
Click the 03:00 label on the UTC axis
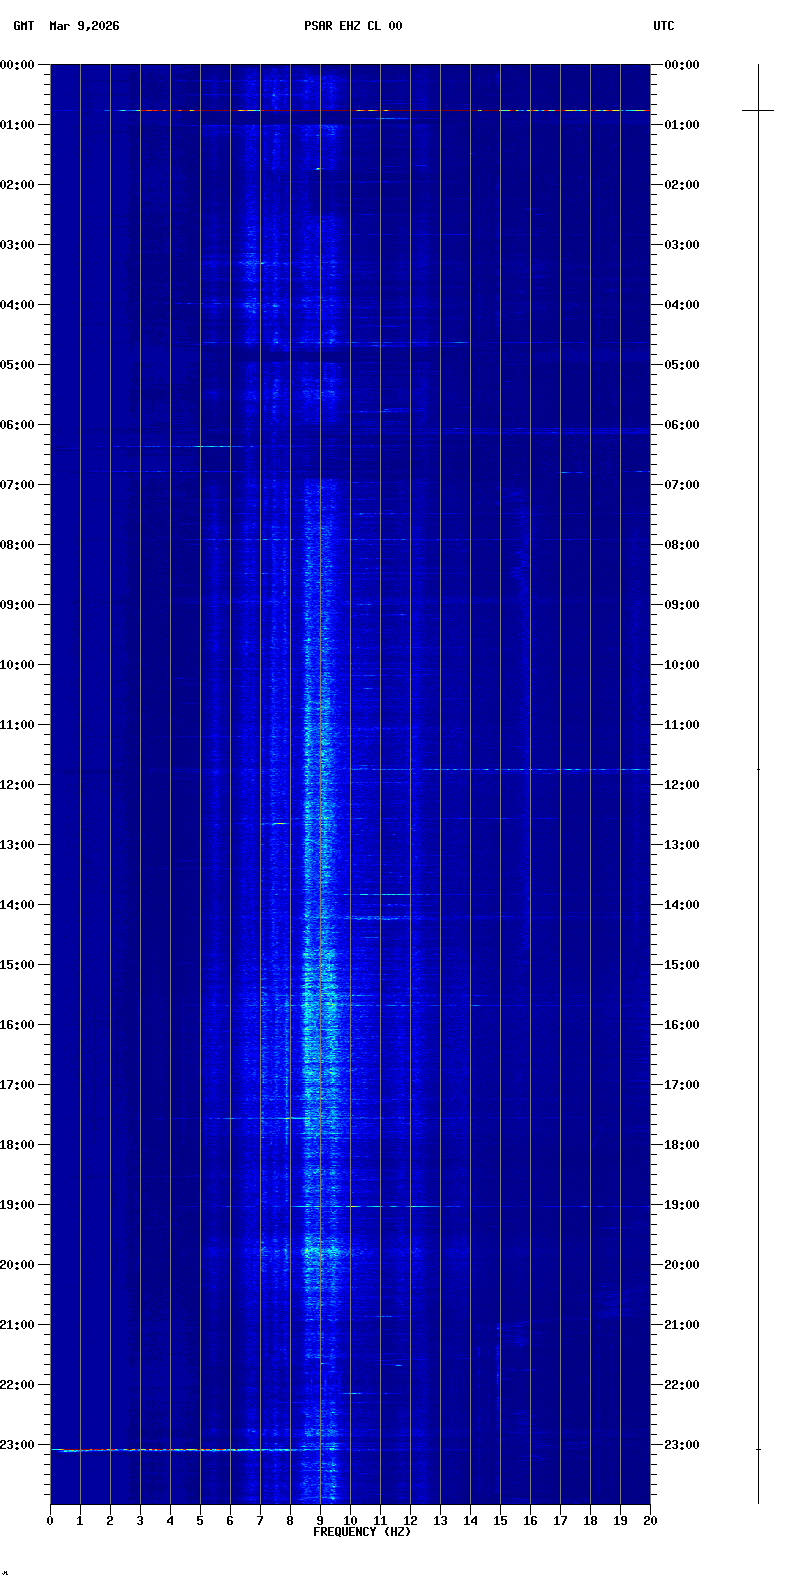coord(683,245)
